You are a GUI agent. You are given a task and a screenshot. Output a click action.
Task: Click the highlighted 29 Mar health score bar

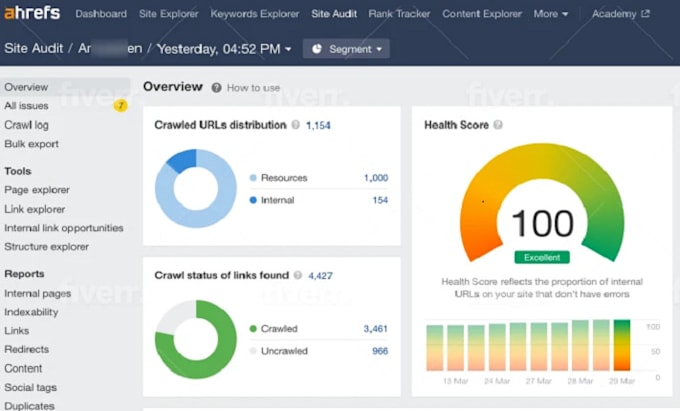(x=622, y=345)
